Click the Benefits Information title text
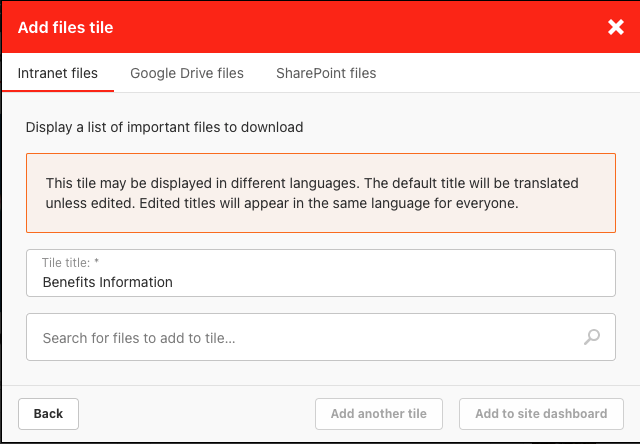The height and width of the screenshot is (444, 640). tap(107, 283)
